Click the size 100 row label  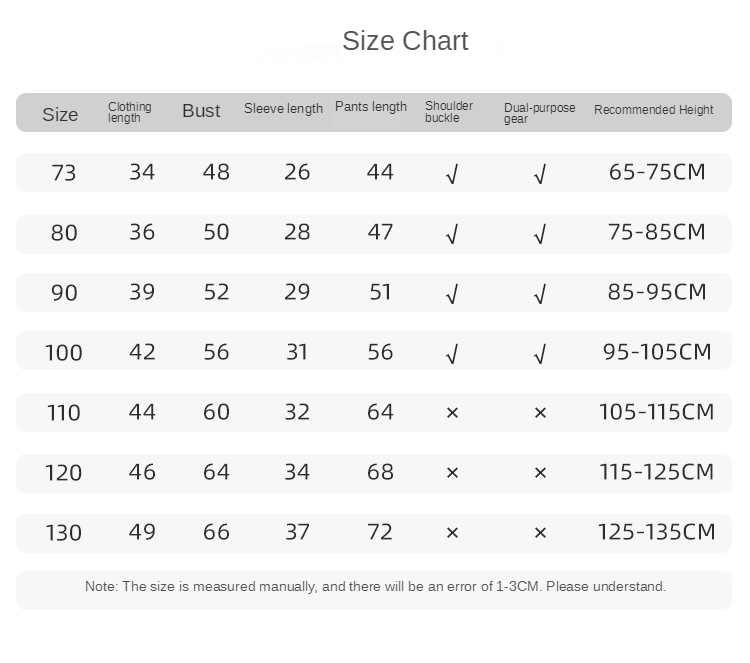click(x=64, y=353)
